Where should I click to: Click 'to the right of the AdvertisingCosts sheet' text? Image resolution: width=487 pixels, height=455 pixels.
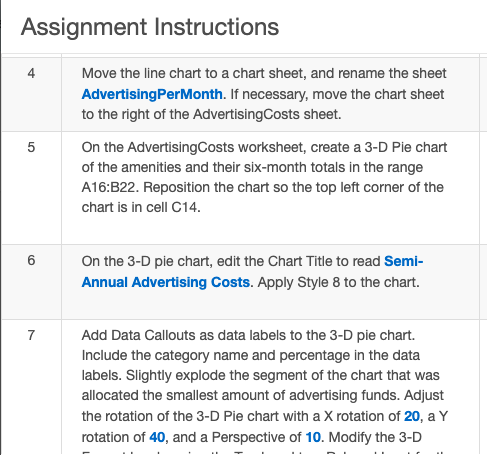[211, 114]
